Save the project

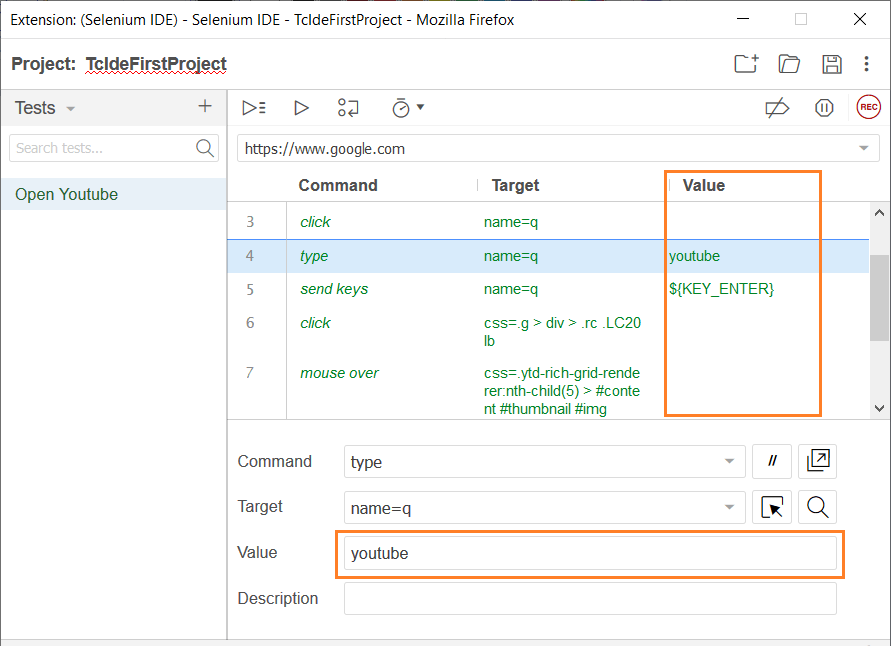[x=832, y=62]
